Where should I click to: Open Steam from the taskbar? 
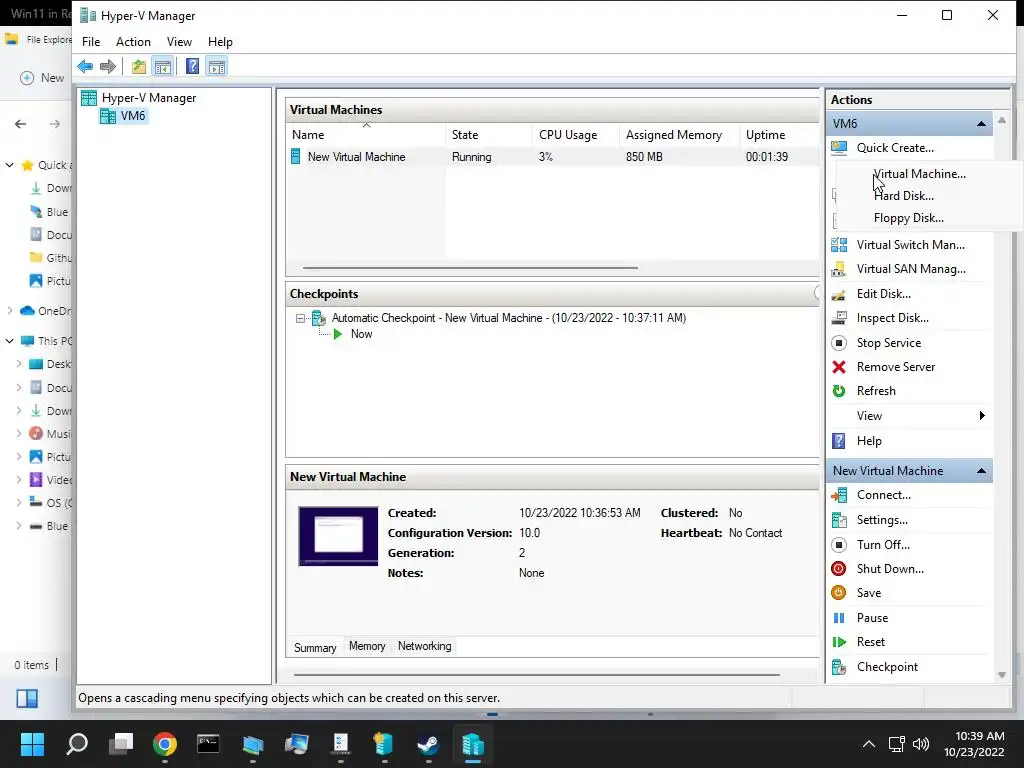428,744
